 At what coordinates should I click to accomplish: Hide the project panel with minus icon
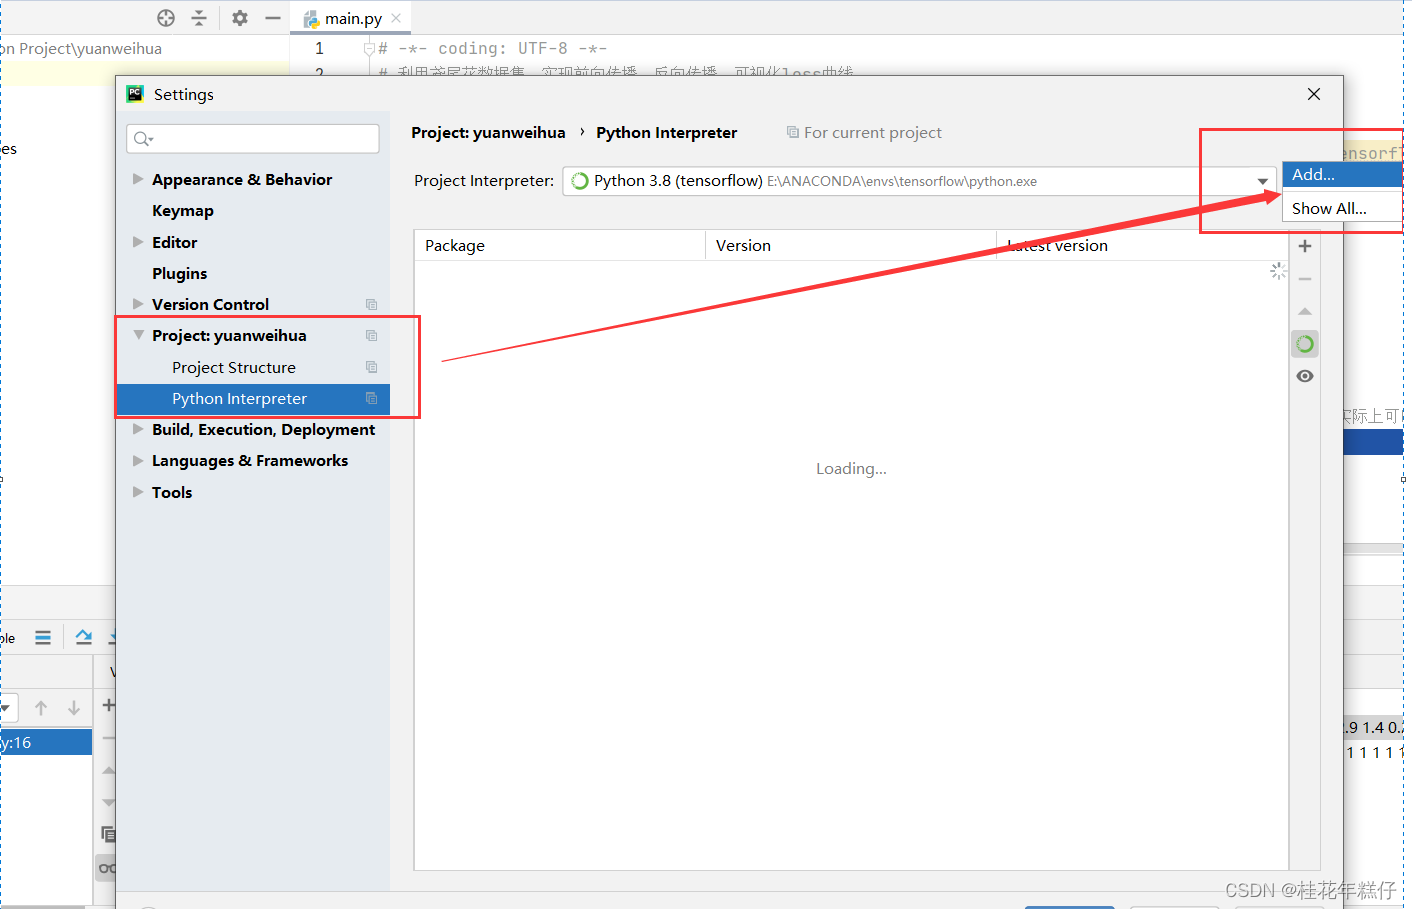[272, 18]
